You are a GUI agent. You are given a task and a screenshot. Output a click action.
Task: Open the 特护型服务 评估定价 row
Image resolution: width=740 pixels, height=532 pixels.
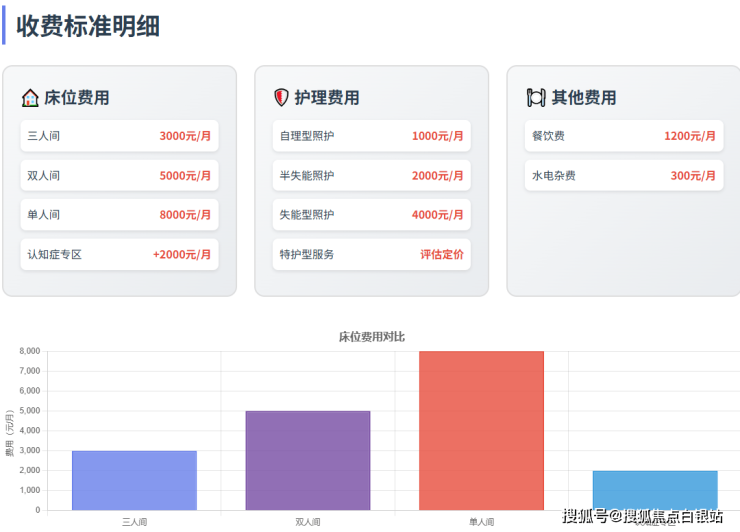click(x=371, y=255)
